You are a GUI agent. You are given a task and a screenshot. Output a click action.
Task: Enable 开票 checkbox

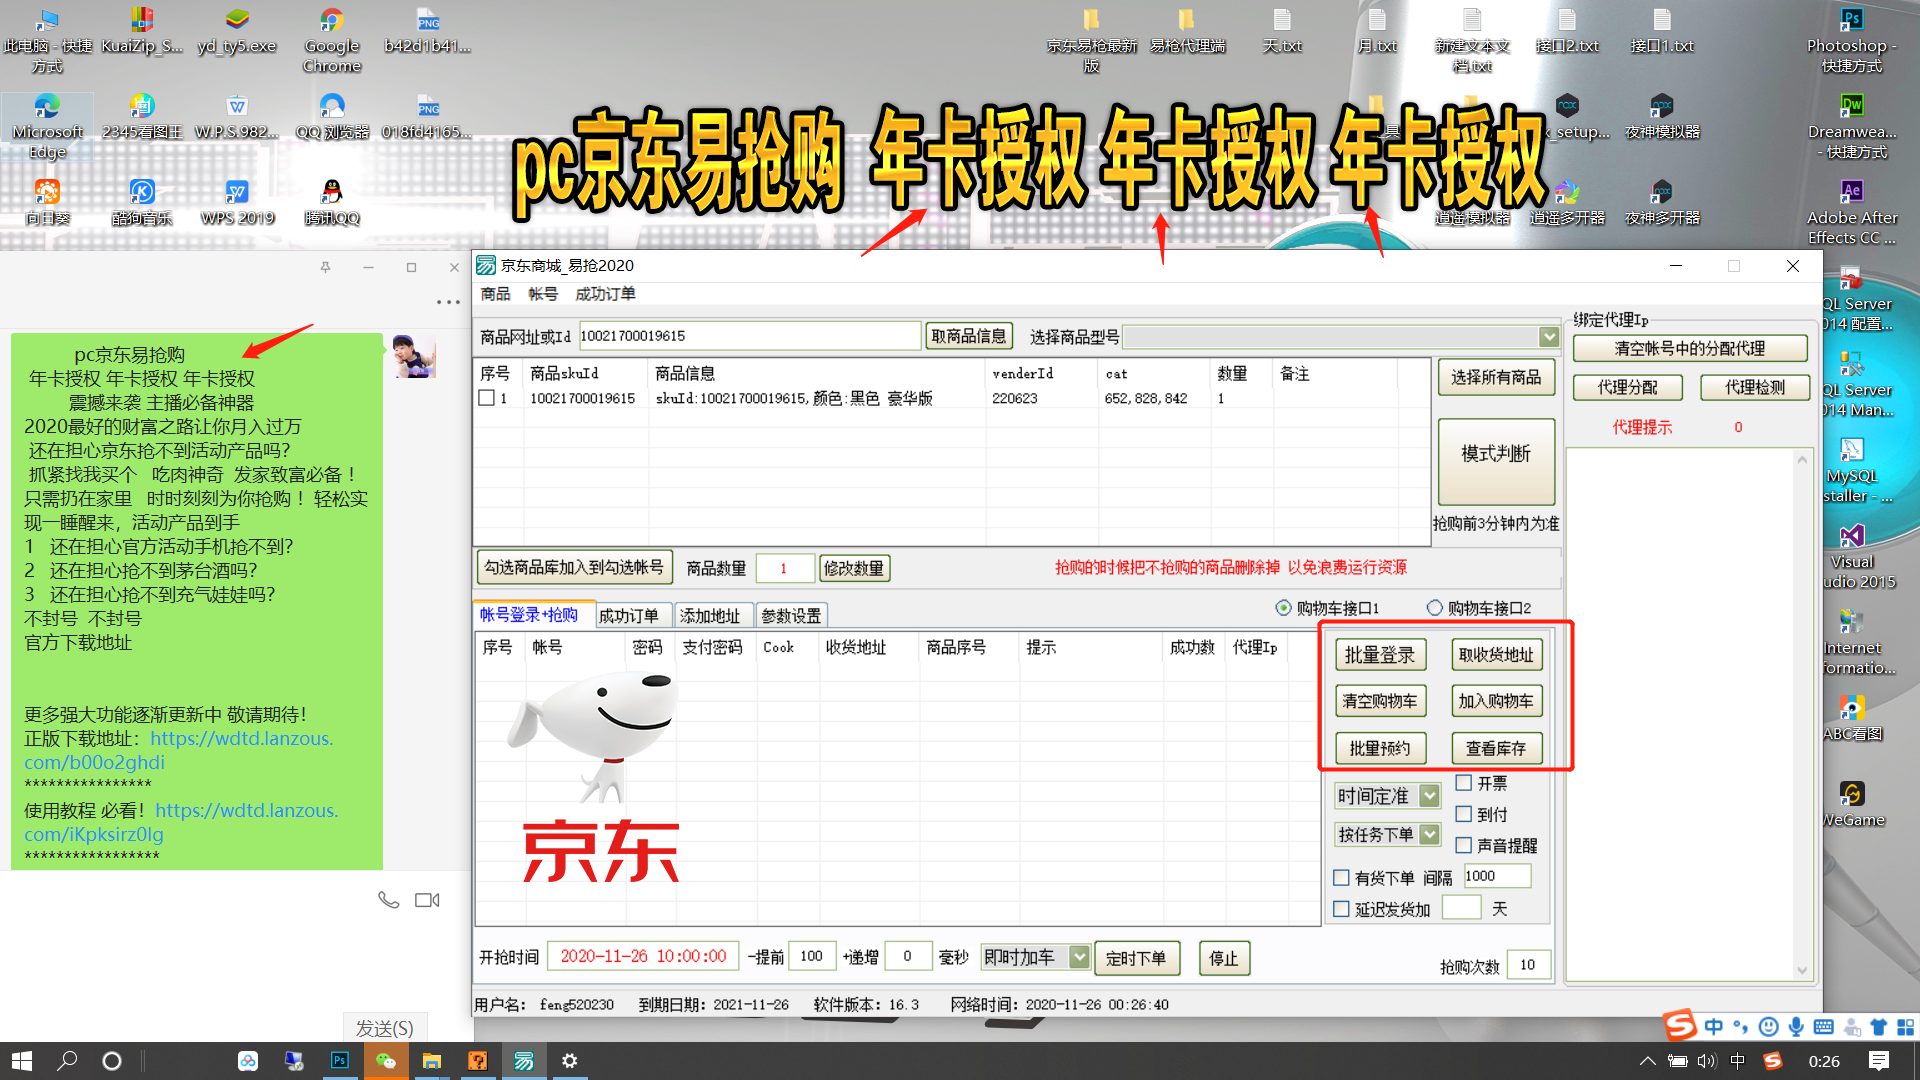tap(1464, 783)
